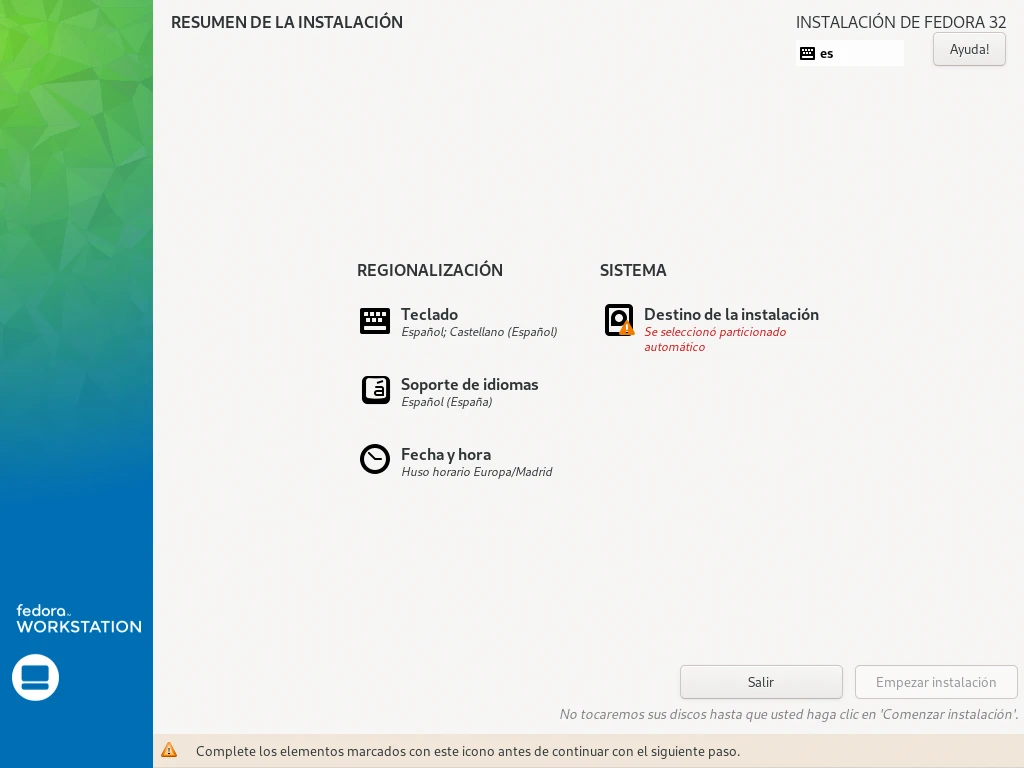Click the 'Huso horario Europa/Madrid' subtitle
This screenshot has width=1024, height=768.
coord(476,472)
